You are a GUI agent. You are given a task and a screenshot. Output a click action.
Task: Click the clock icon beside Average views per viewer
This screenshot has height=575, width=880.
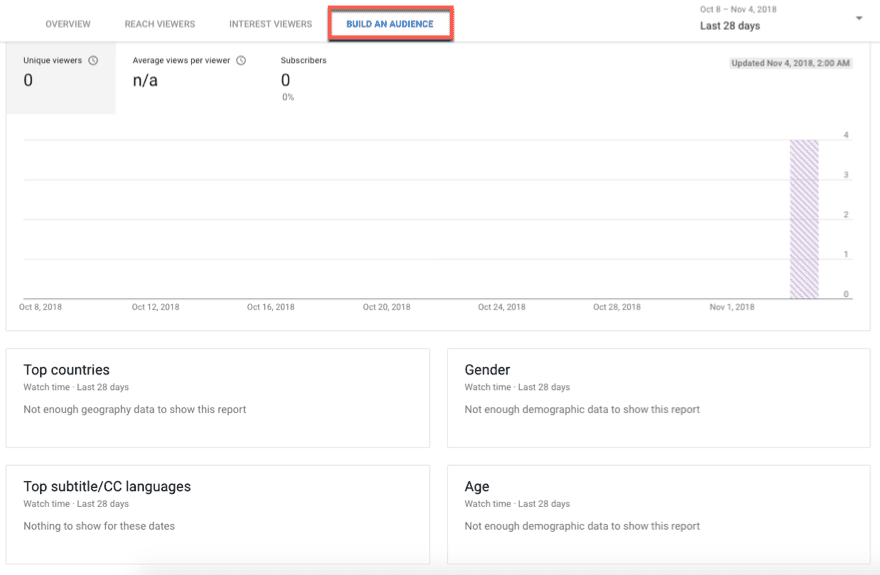(x=241, y=61)
